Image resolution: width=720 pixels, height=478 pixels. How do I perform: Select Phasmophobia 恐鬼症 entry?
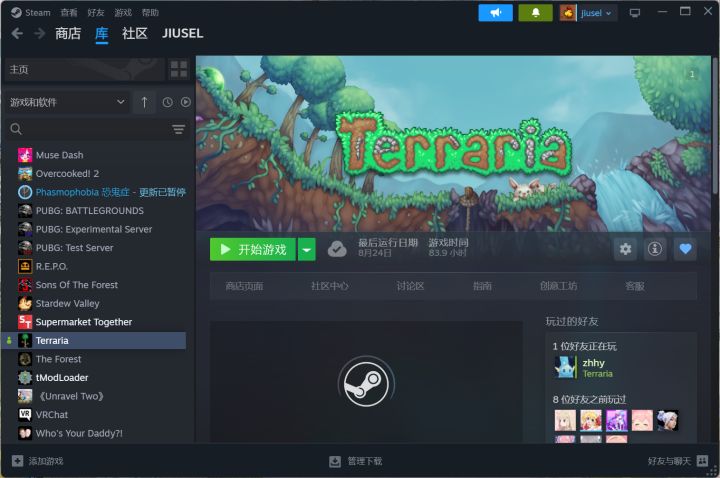click(x=101, y=192)
